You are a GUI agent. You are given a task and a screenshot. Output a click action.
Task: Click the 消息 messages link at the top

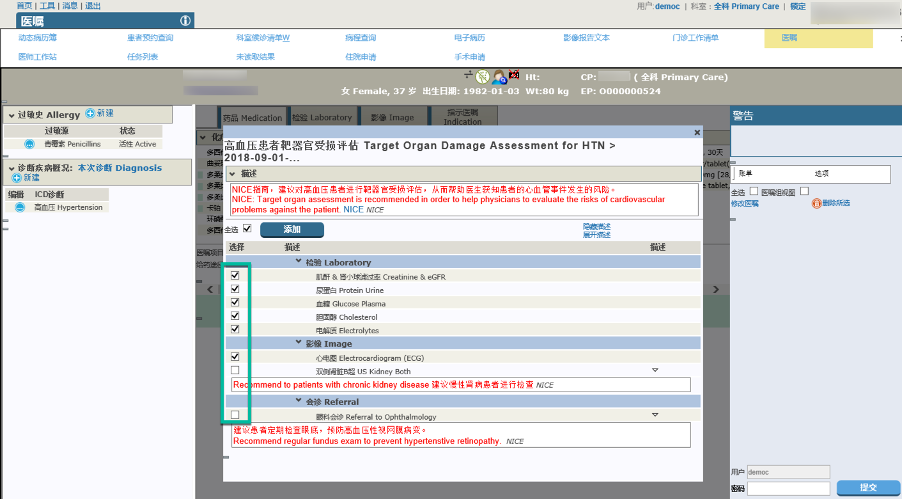pos(70,6)
